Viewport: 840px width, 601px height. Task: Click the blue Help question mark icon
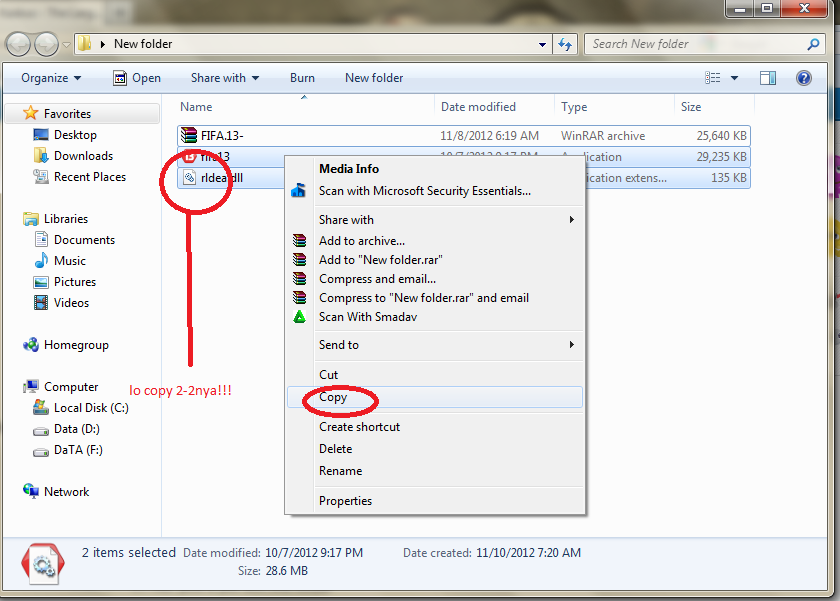804,78
